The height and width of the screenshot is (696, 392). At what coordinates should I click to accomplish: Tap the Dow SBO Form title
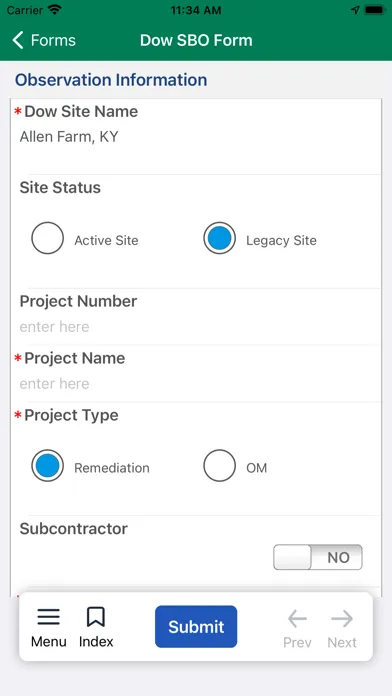coord(196,40)
